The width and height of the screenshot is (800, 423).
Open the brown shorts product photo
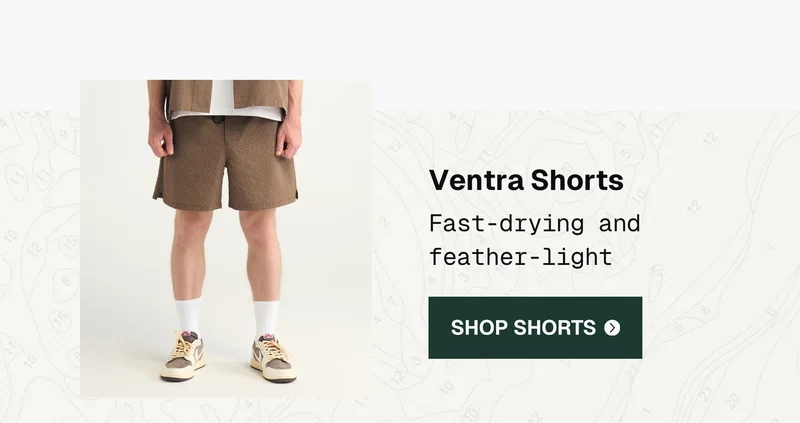226,239
